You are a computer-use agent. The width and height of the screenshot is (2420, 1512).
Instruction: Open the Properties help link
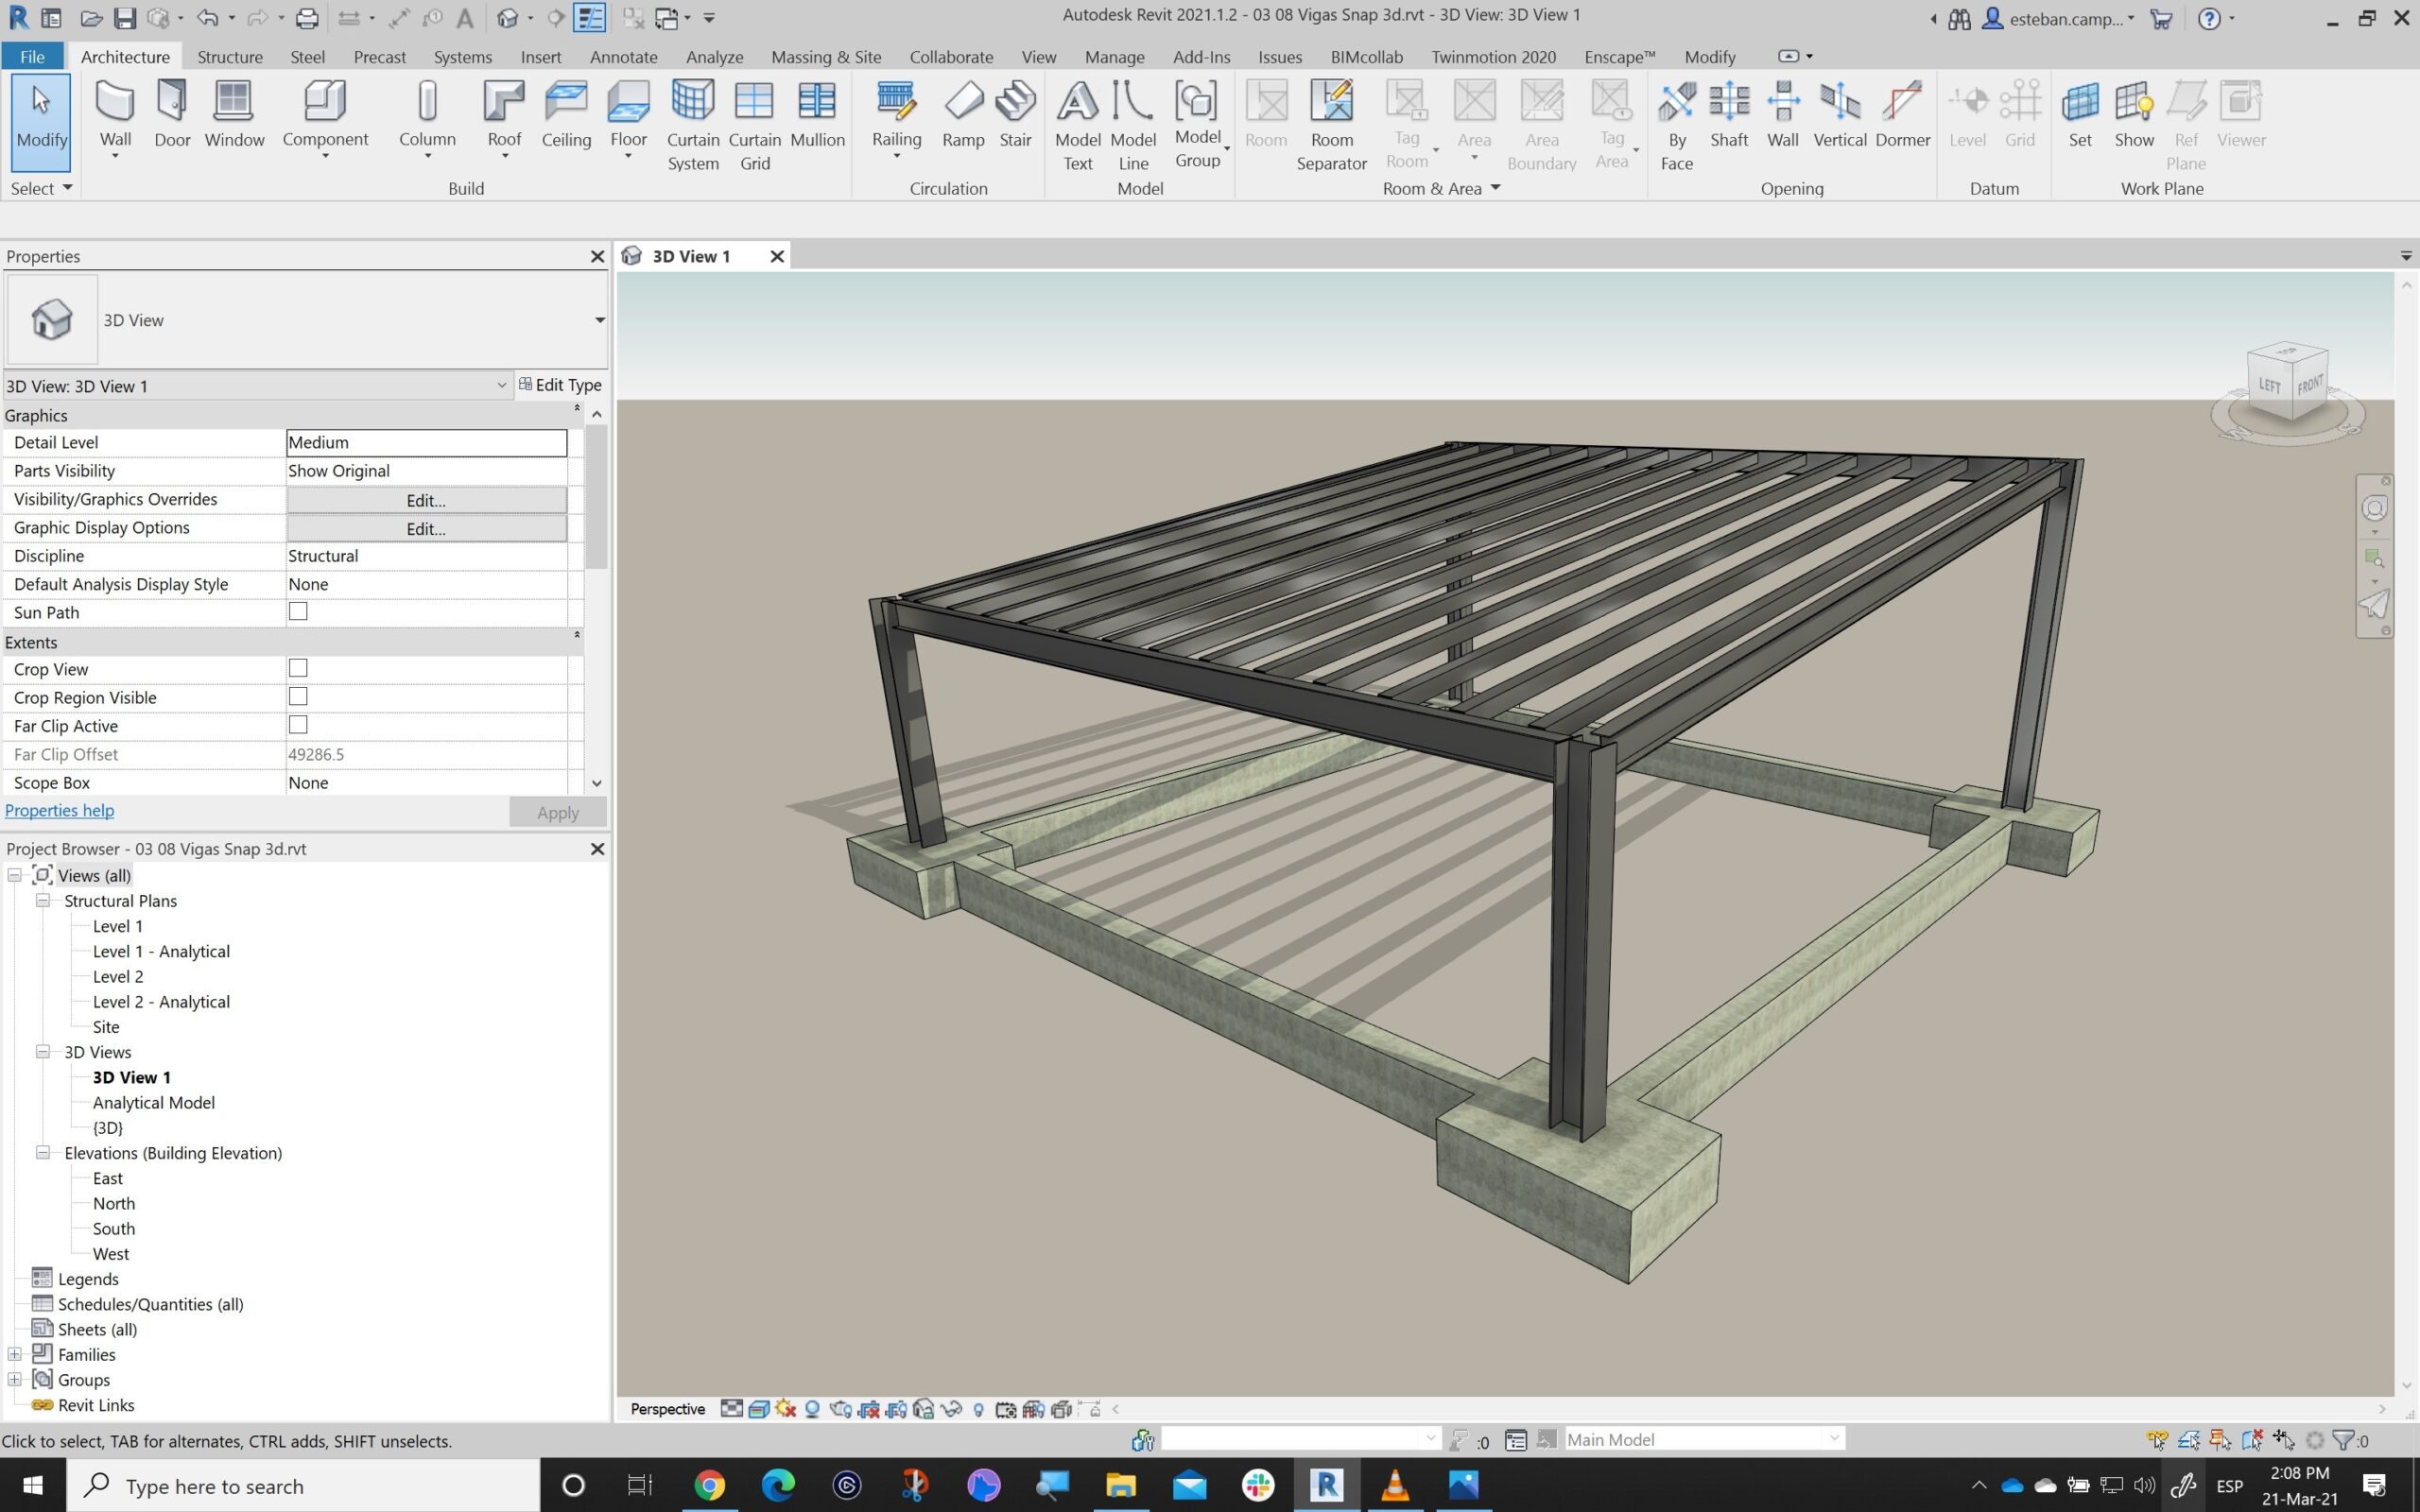pos(60,811)
